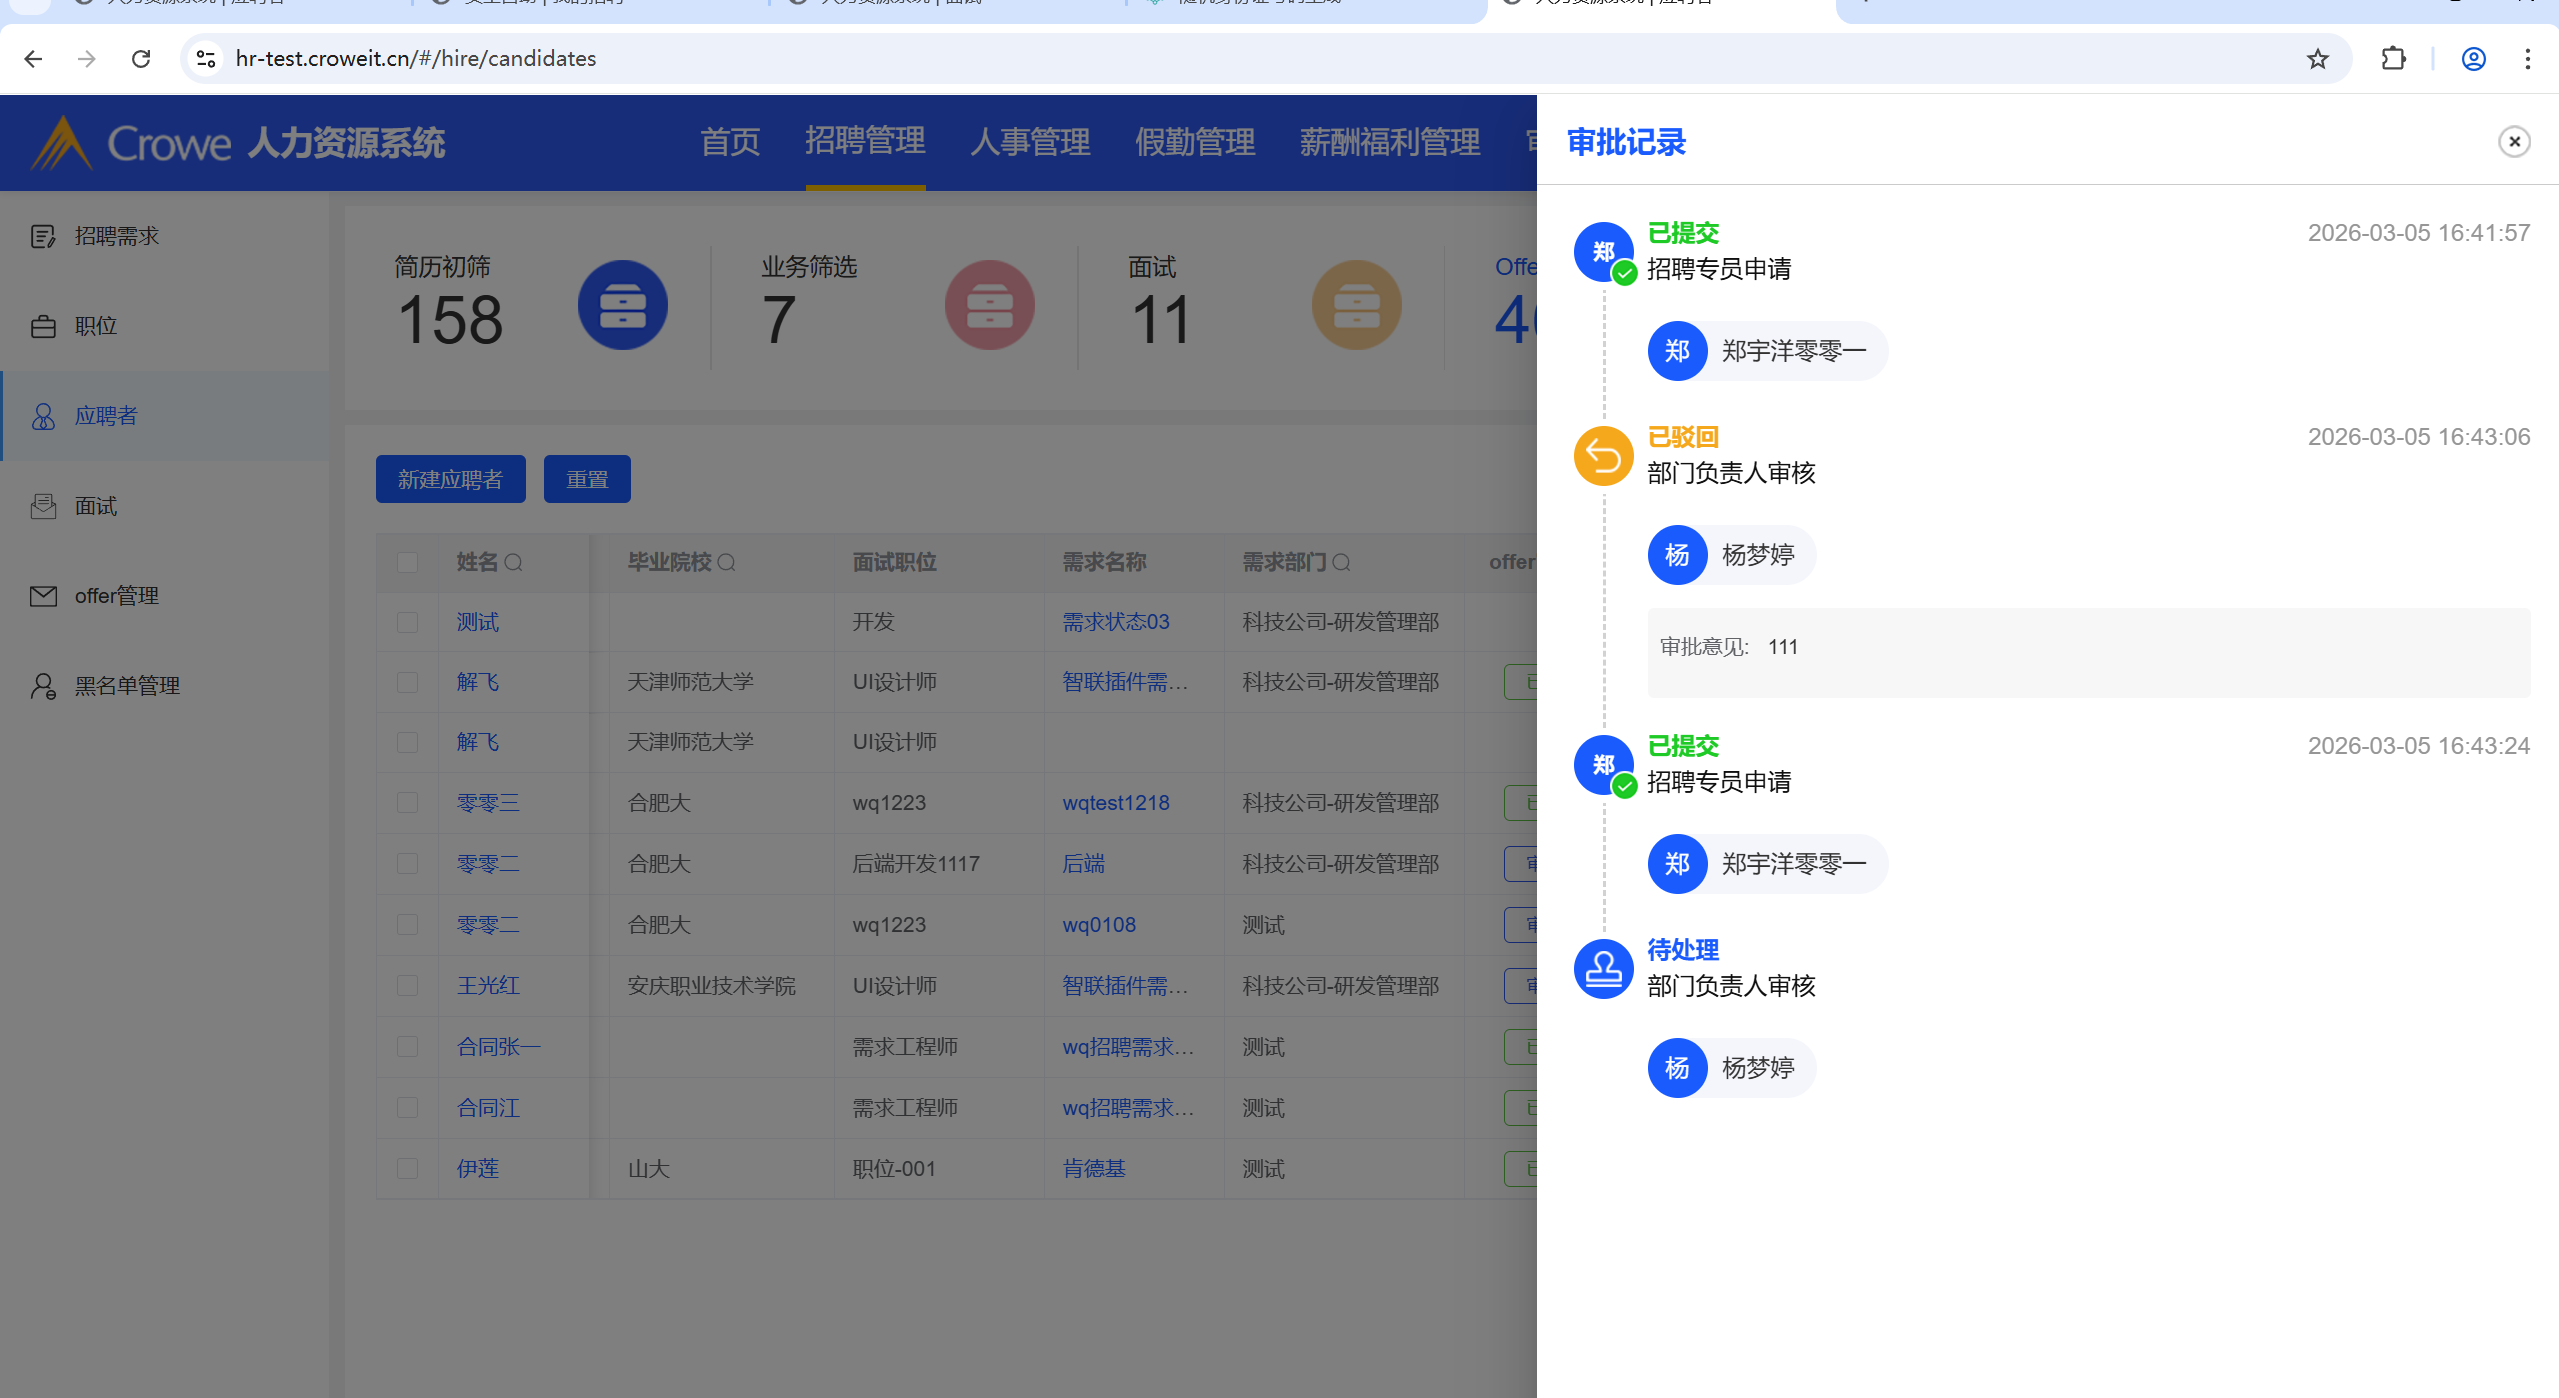This screenshot has width=2559, height=1398.
Task: Toggle the select-all header checkbox
Action: pos(407,562)
